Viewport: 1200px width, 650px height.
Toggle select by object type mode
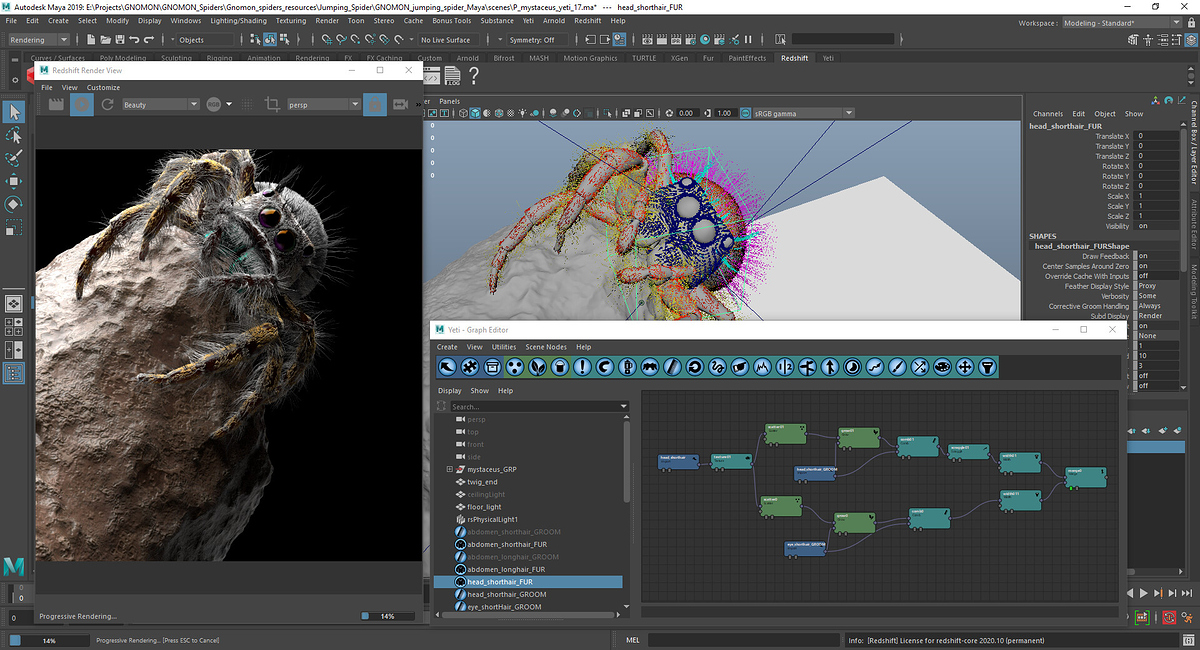click(x=269, y=40)
